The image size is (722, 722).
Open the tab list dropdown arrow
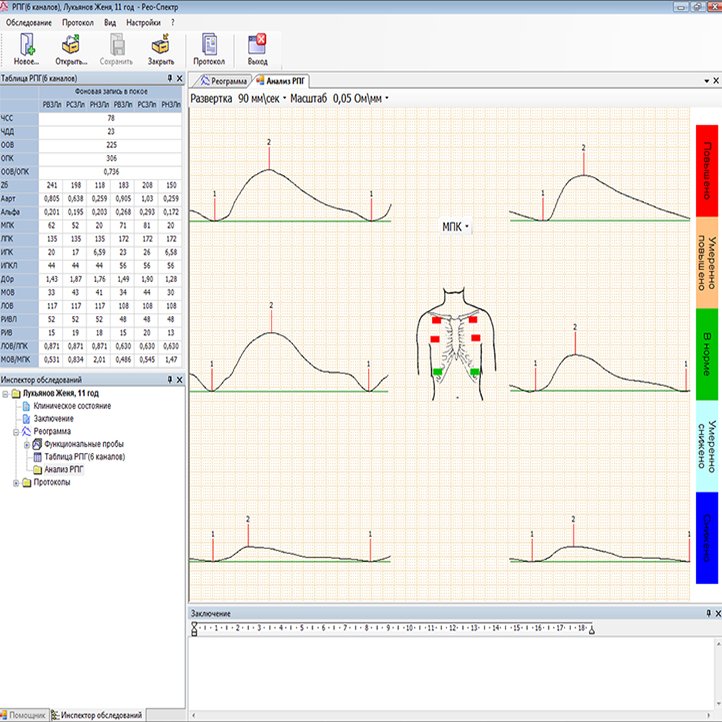706,81
